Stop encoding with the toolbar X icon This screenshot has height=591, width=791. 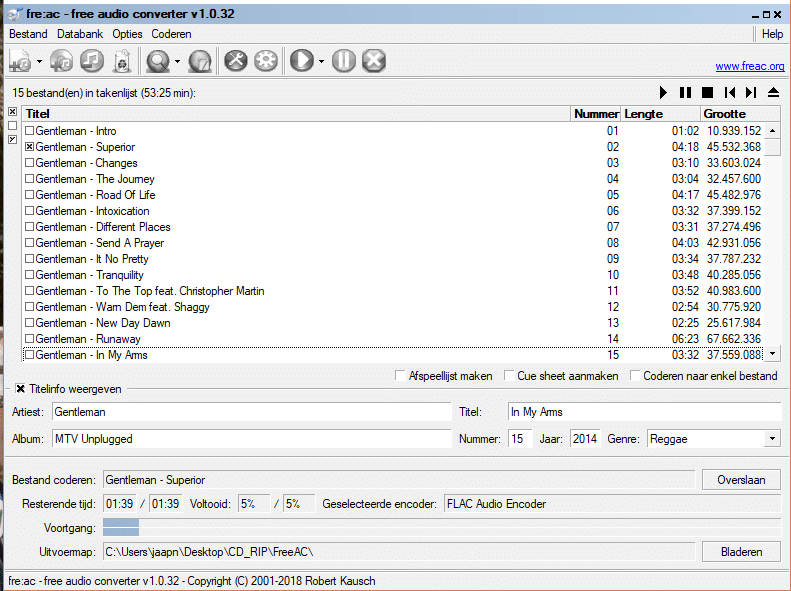[374, 61]
